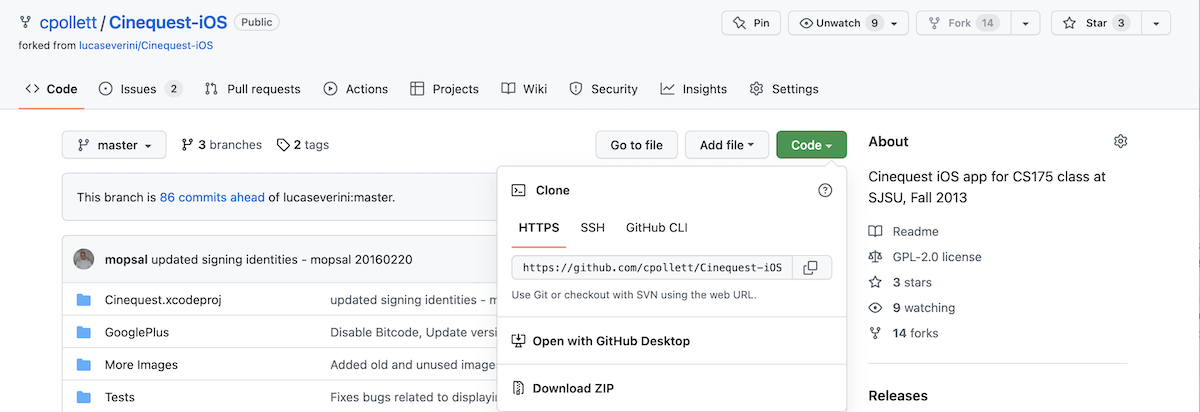Open the Unwatch notifications dropdown

tap(849, 23)
